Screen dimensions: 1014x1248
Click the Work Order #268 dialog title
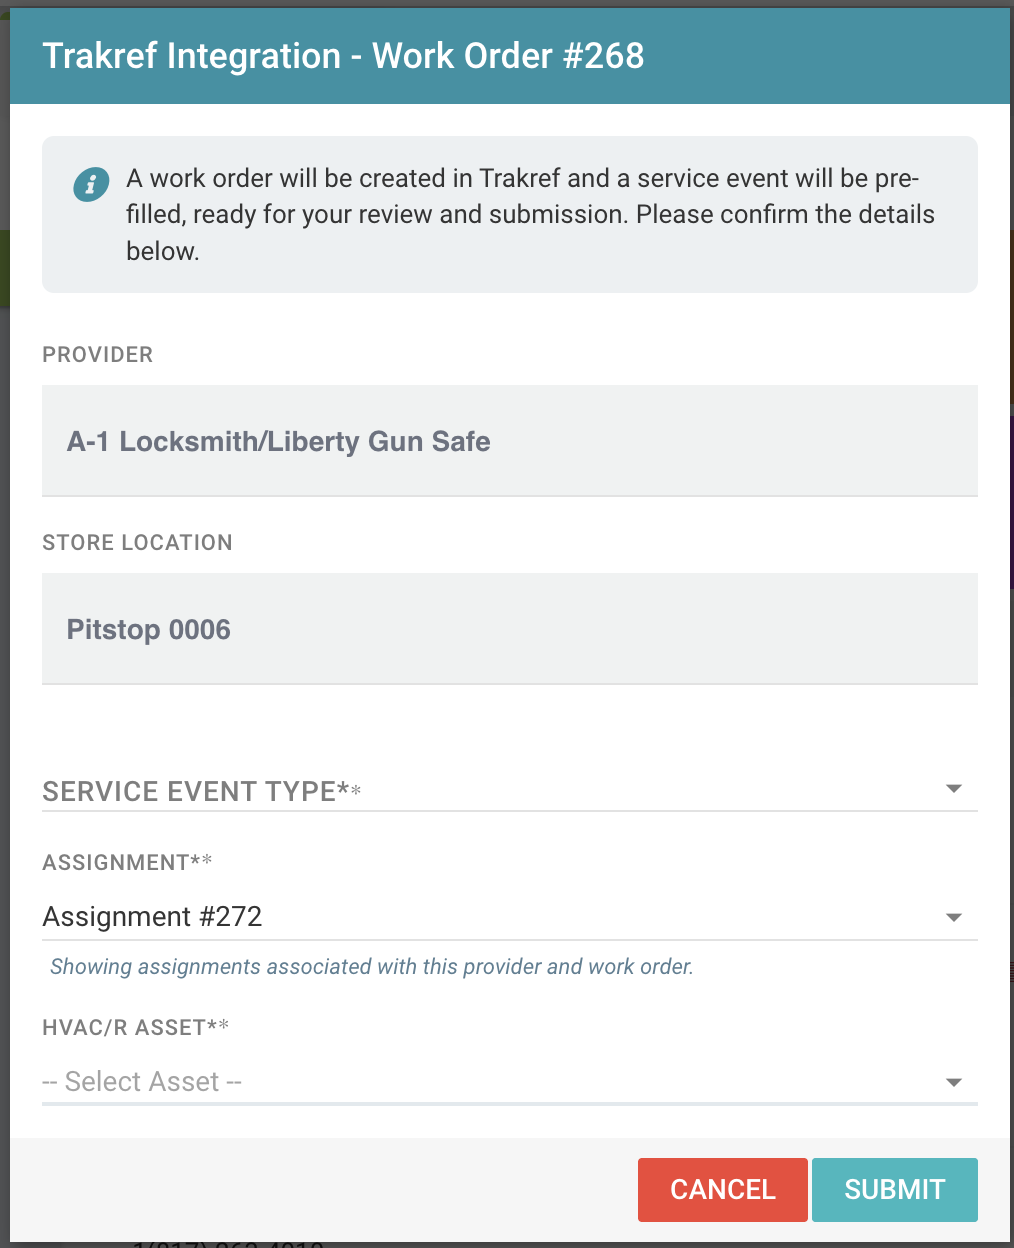pyautogui.click(x=343, y=56)
